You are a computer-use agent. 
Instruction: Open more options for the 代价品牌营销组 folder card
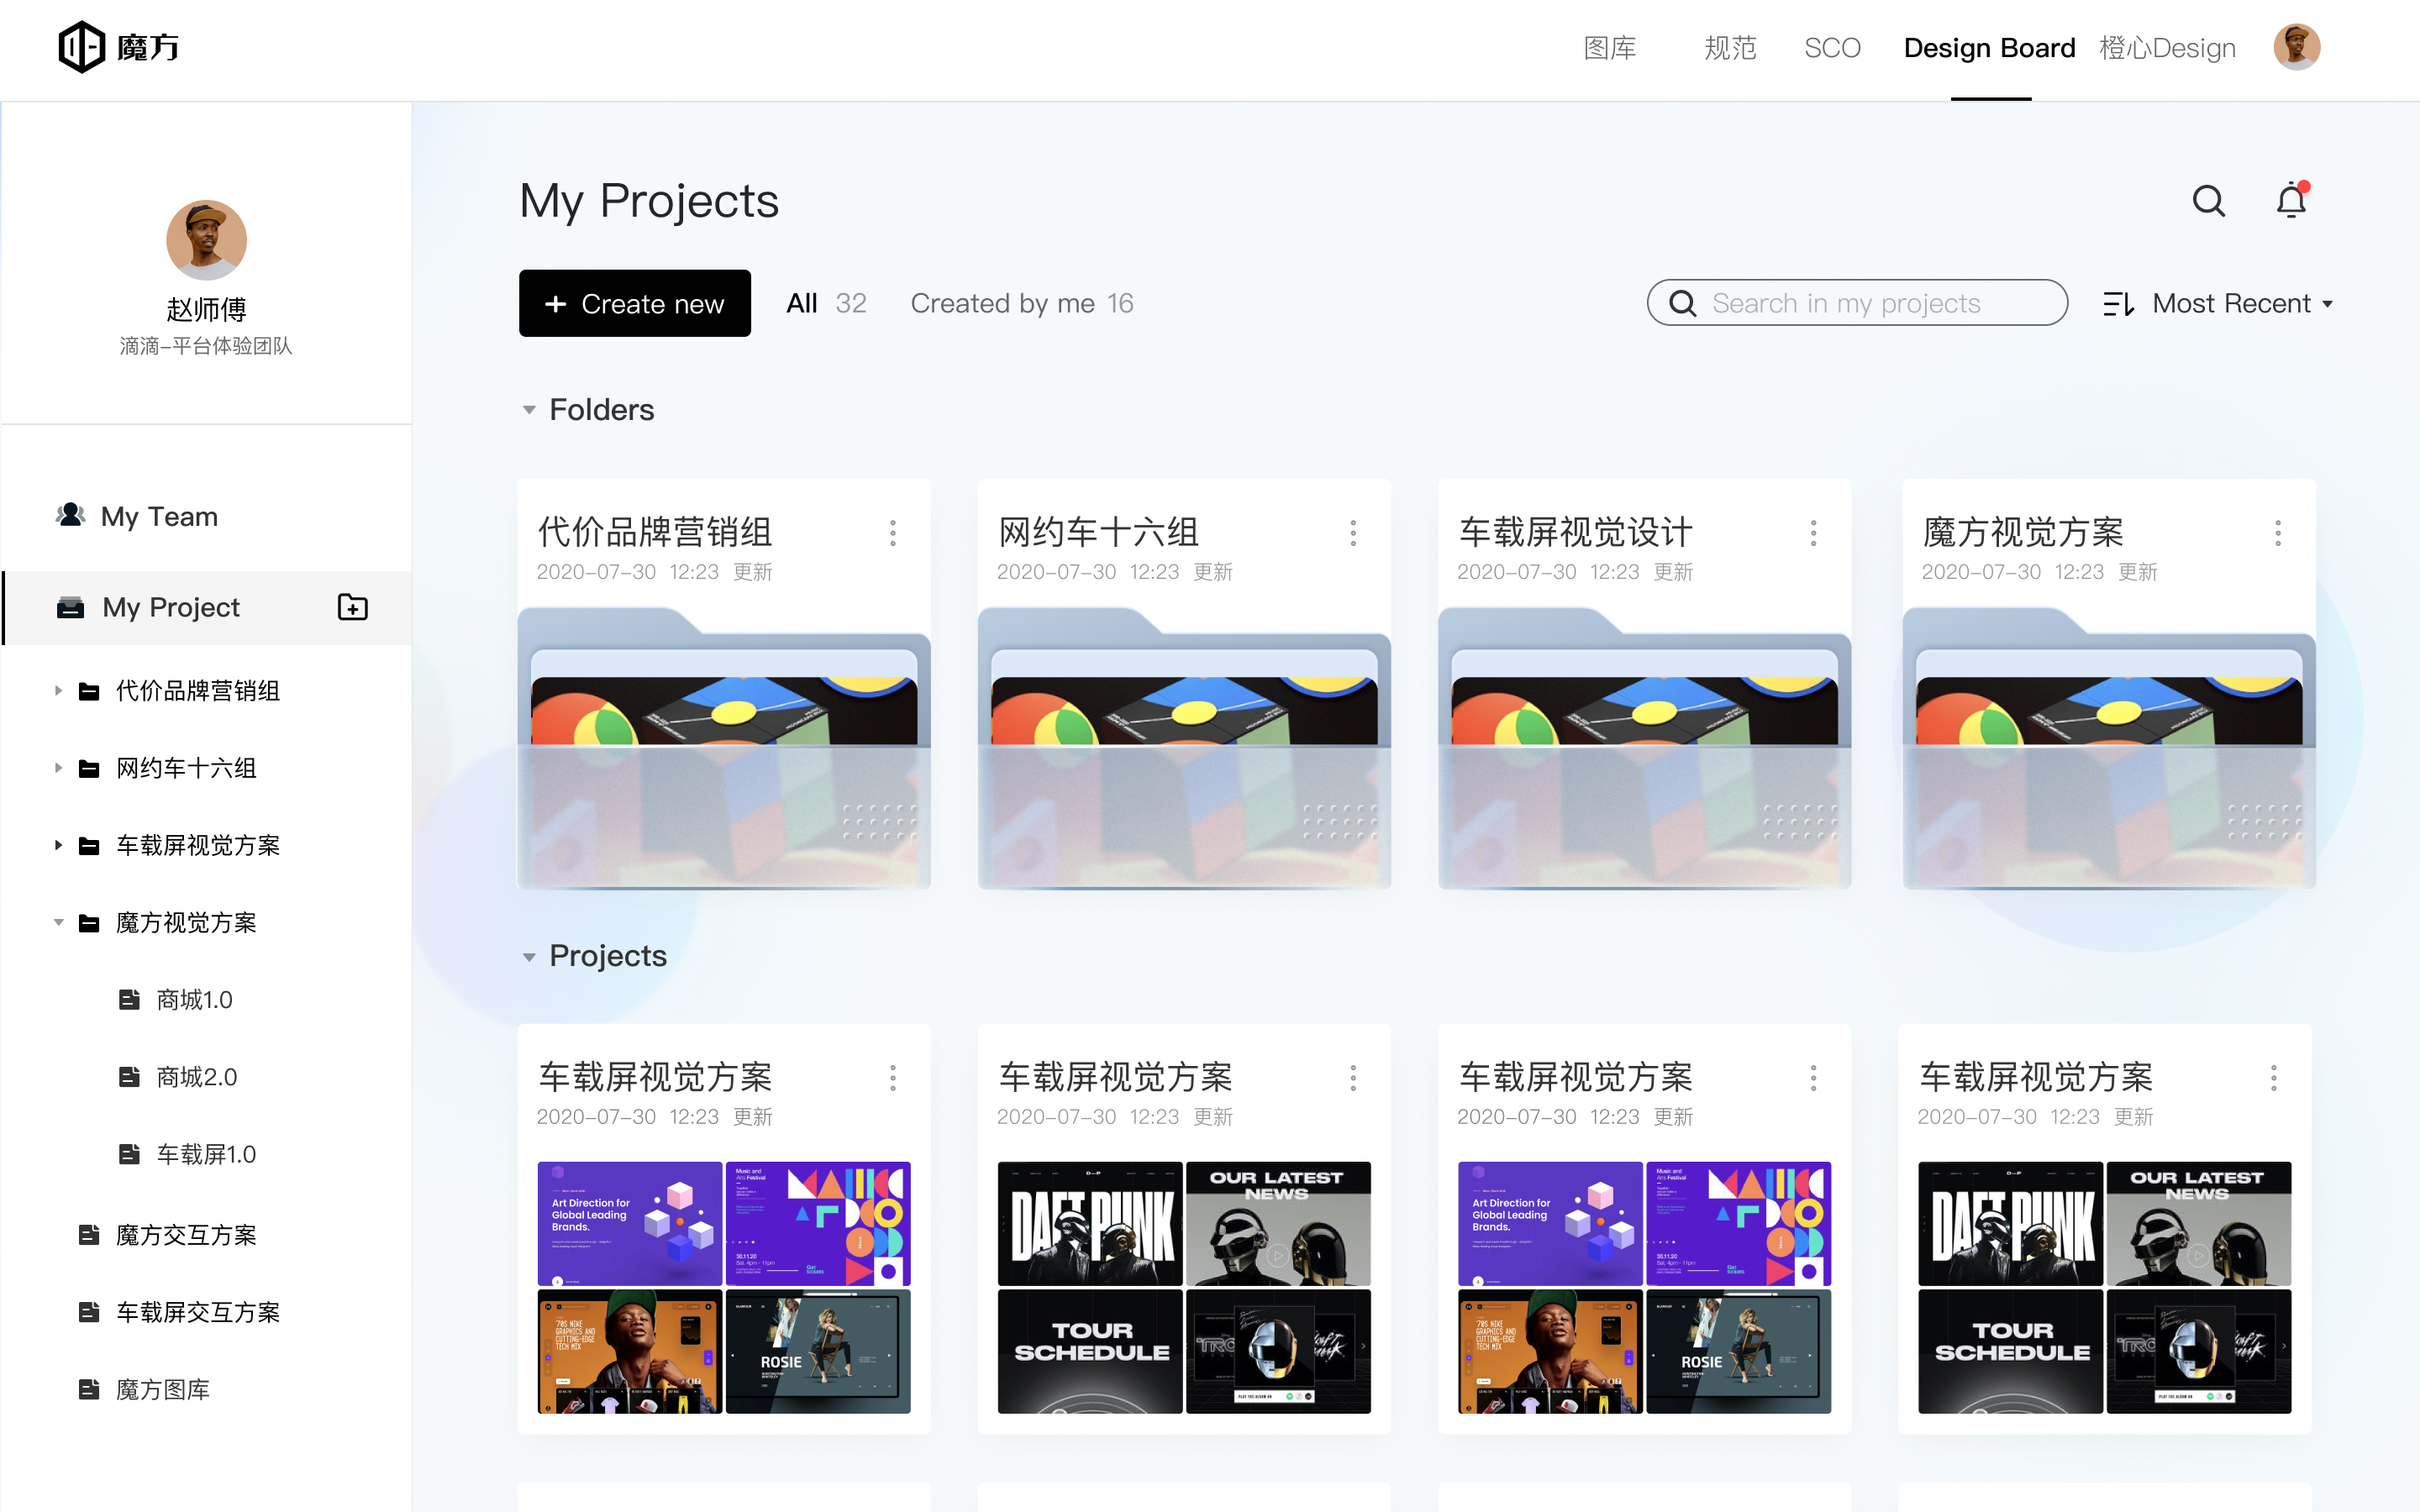(893, 533)
